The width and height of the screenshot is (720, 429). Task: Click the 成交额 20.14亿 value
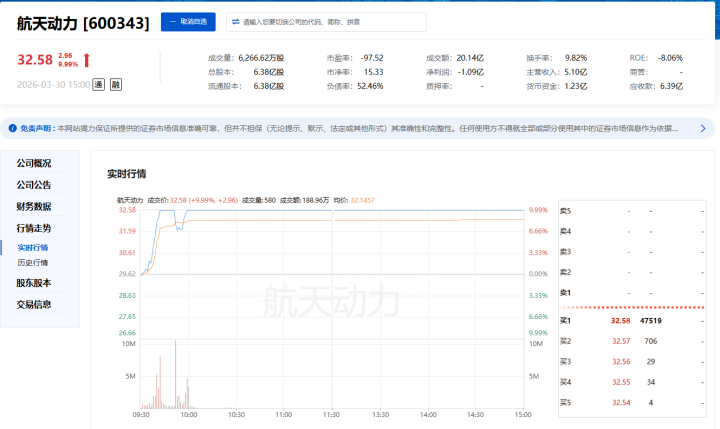pos(470,58)
